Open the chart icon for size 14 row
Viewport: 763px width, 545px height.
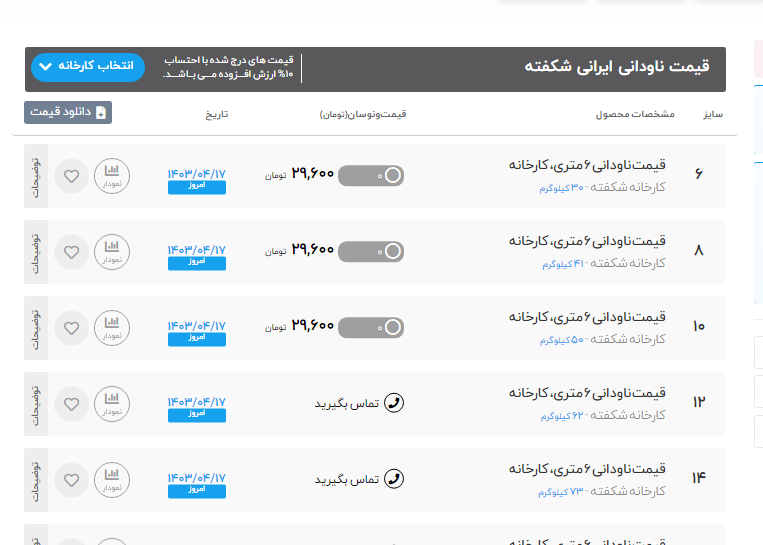click(112, 479)
